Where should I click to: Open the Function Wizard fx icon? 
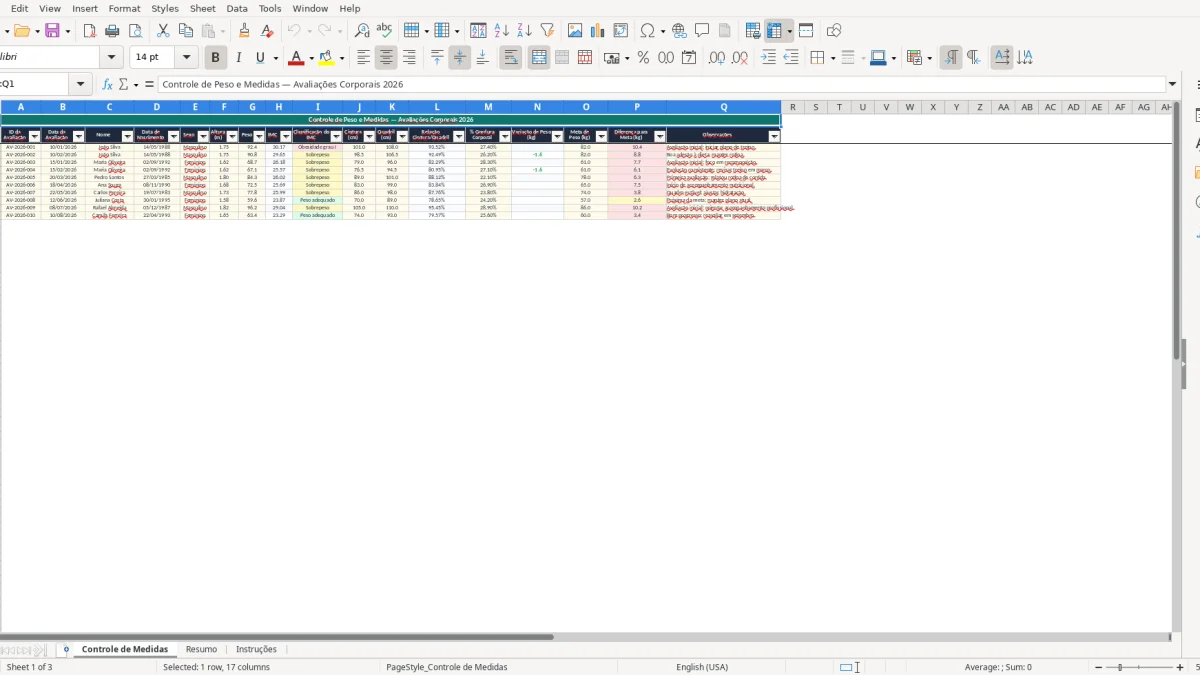[107, 85]
